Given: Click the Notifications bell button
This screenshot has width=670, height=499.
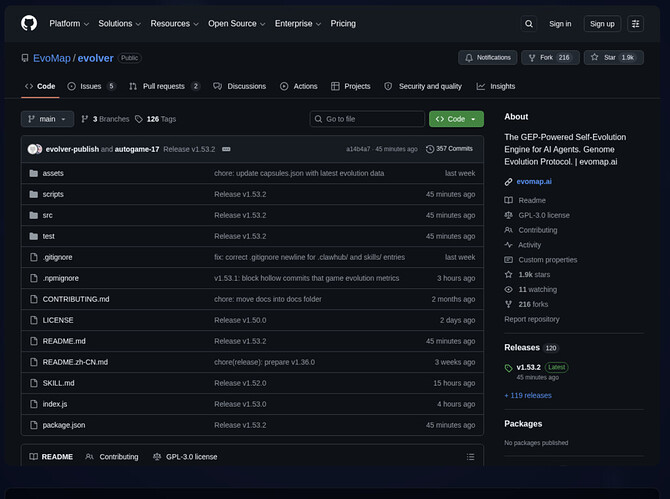Looking at the screenshot, I should click(x=488, y=58).
